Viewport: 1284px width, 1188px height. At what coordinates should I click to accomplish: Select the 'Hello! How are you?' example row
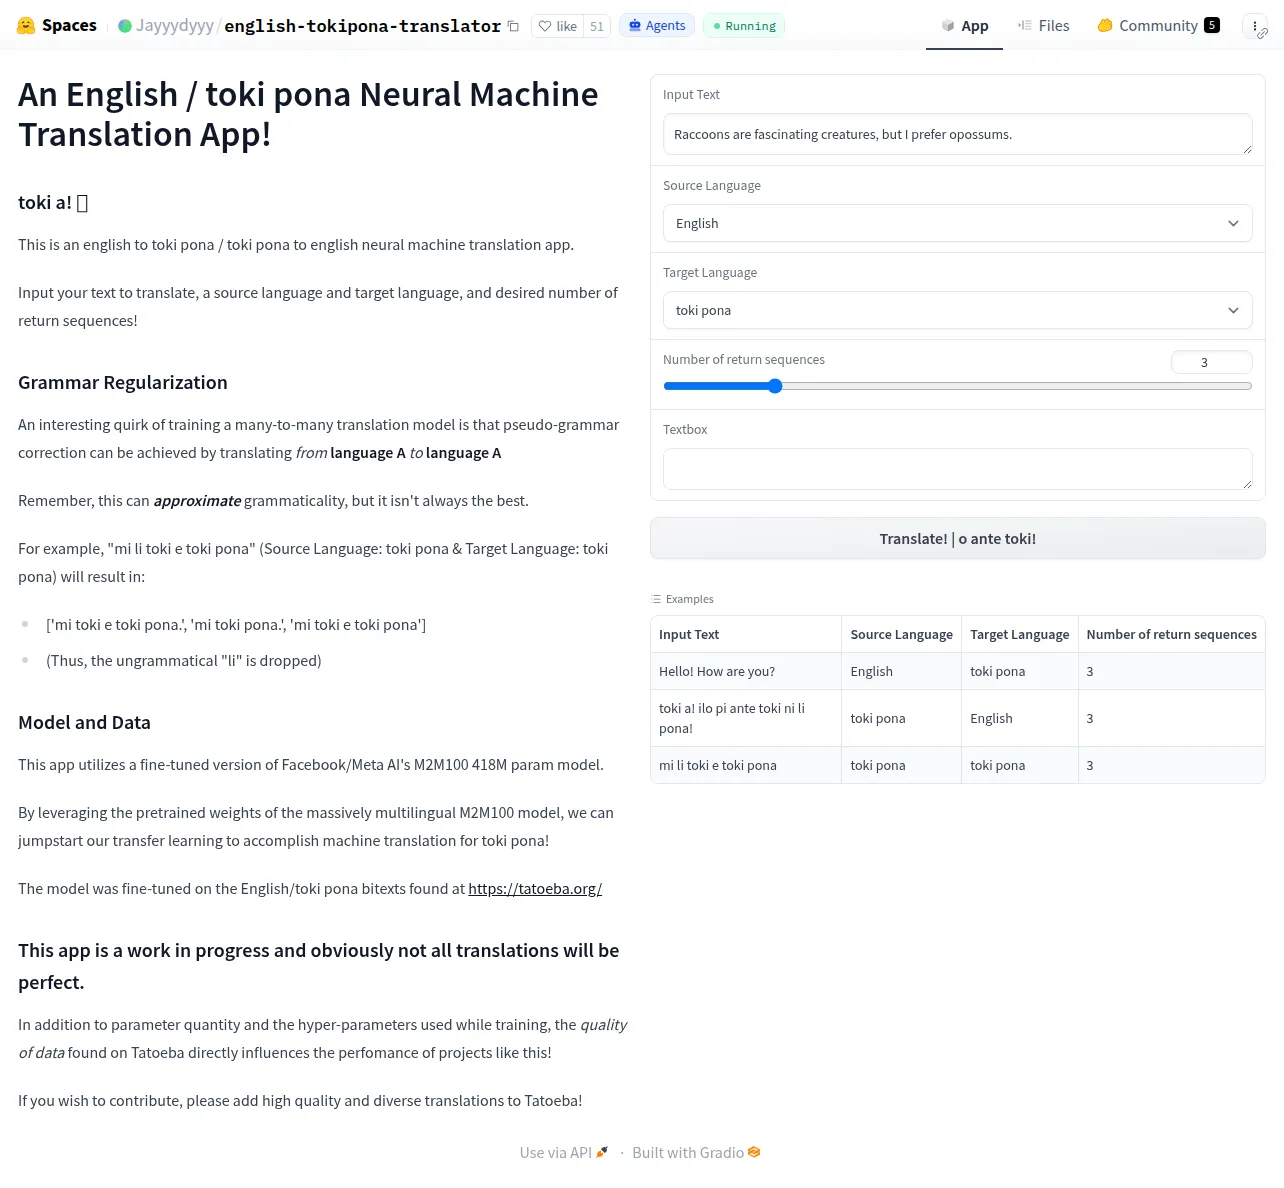(957, 671)
